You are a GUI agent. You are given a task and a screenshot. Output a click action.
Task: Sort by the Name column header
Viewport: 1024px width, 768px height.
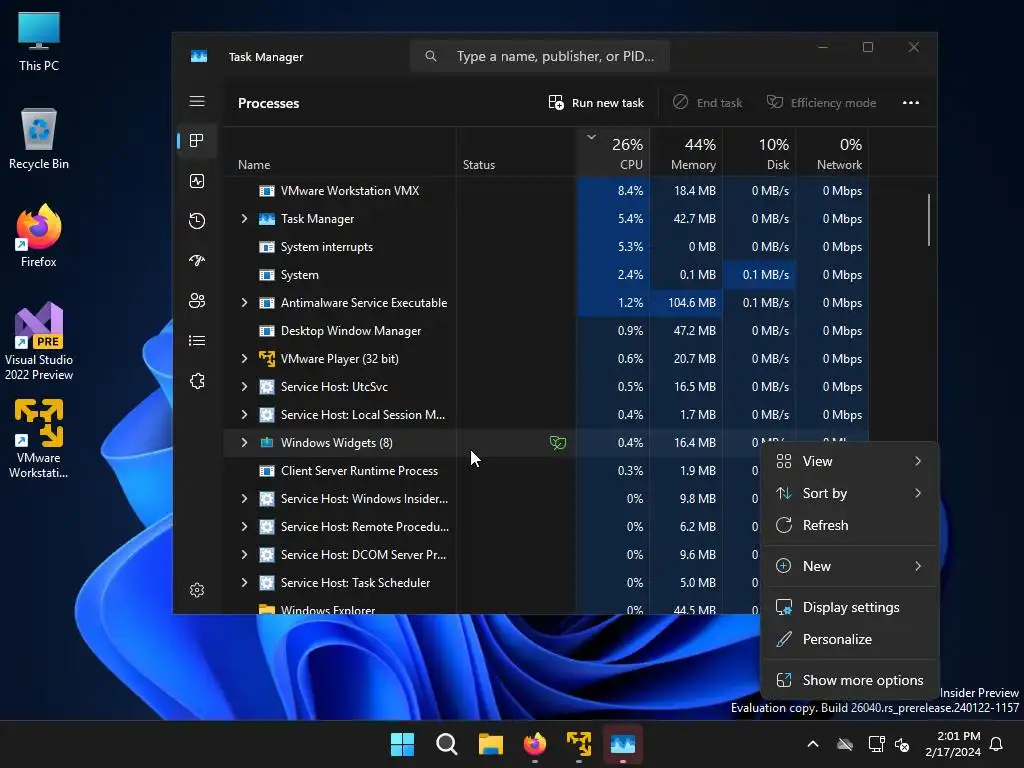tap(340, 153)
